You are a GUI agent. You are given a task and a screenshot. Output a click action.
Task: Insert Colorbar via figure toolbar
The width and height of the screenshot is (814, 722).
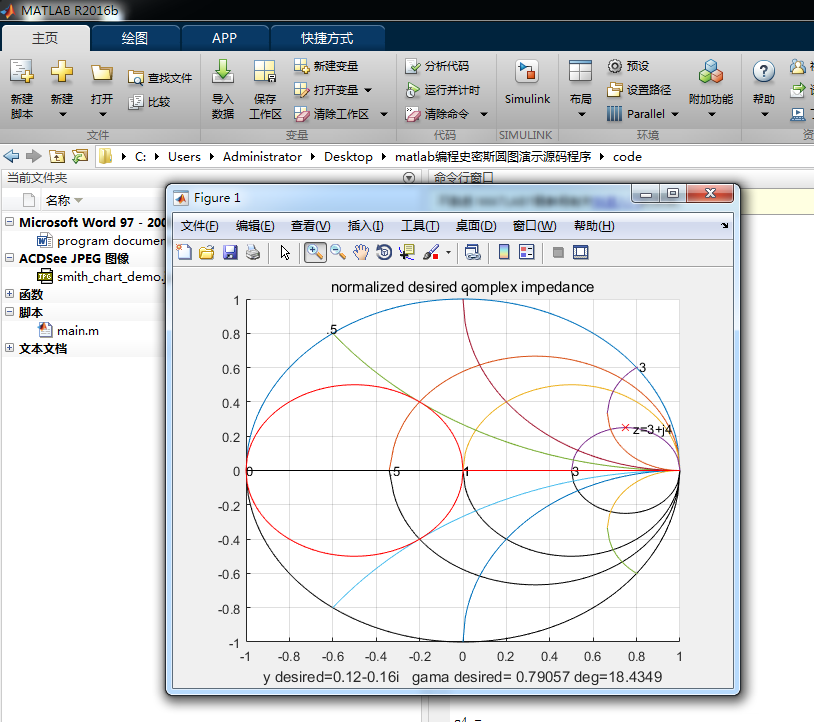(x=504, y=253)
